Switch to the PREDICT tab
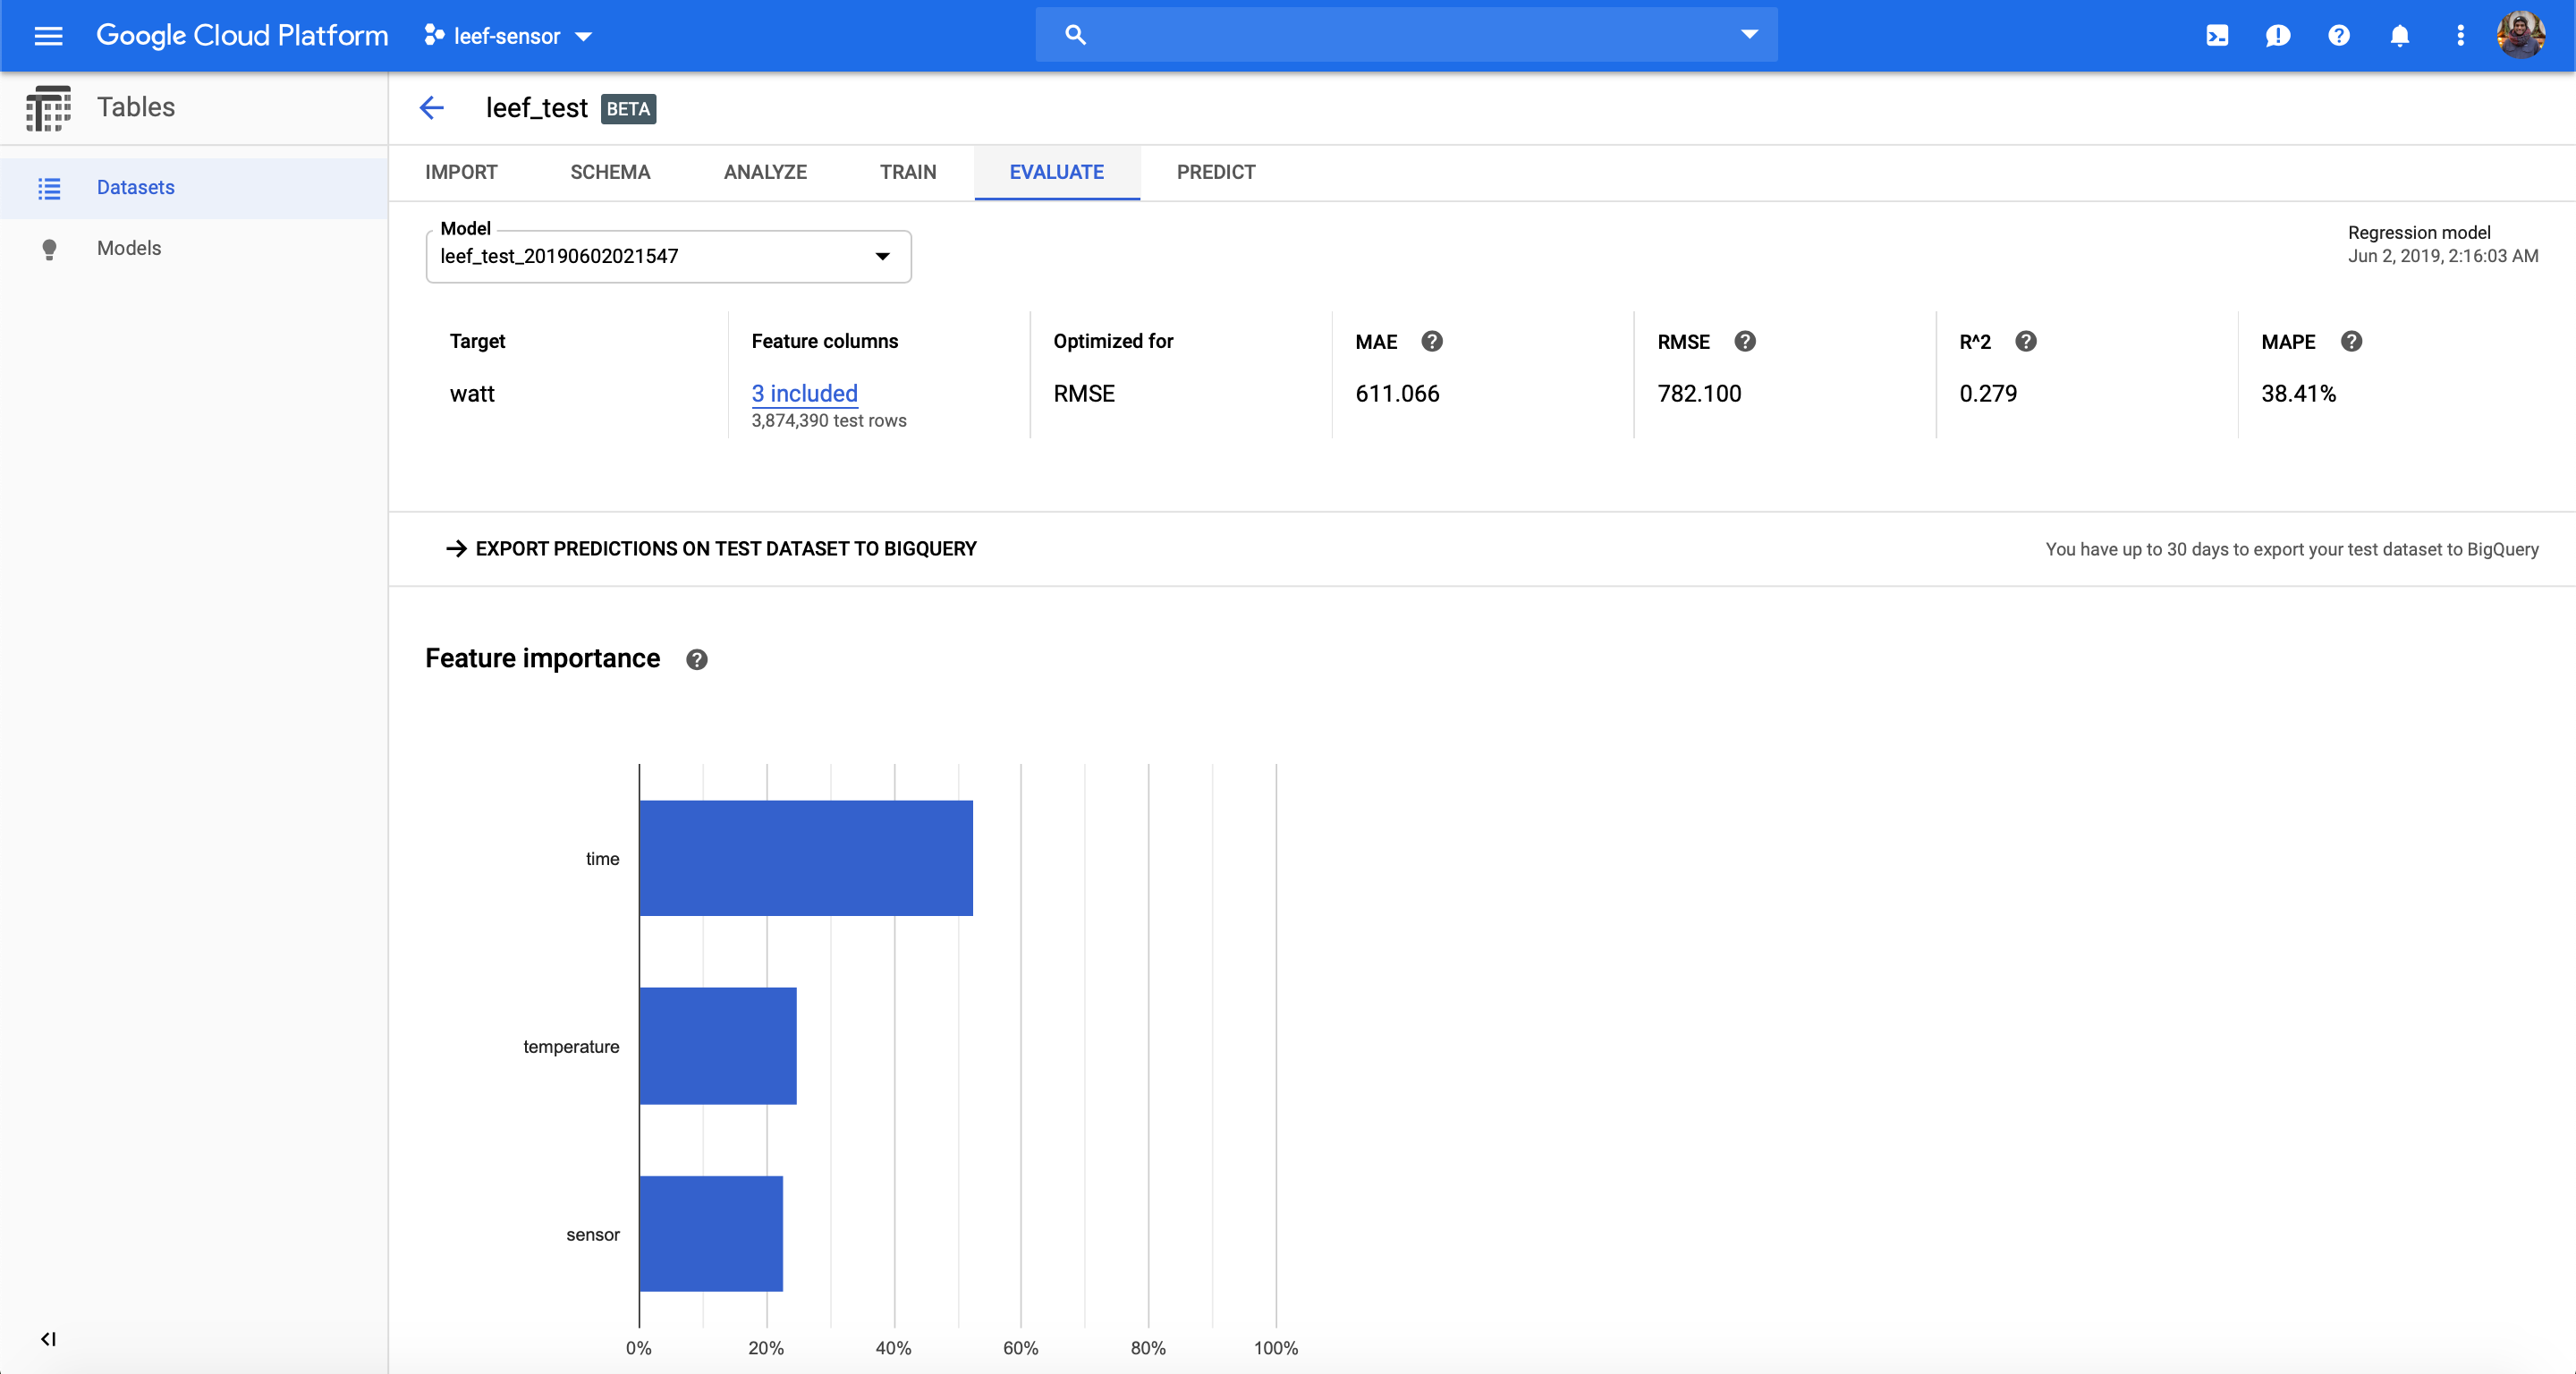The image size is (2576, 1374). [1215, 172]
